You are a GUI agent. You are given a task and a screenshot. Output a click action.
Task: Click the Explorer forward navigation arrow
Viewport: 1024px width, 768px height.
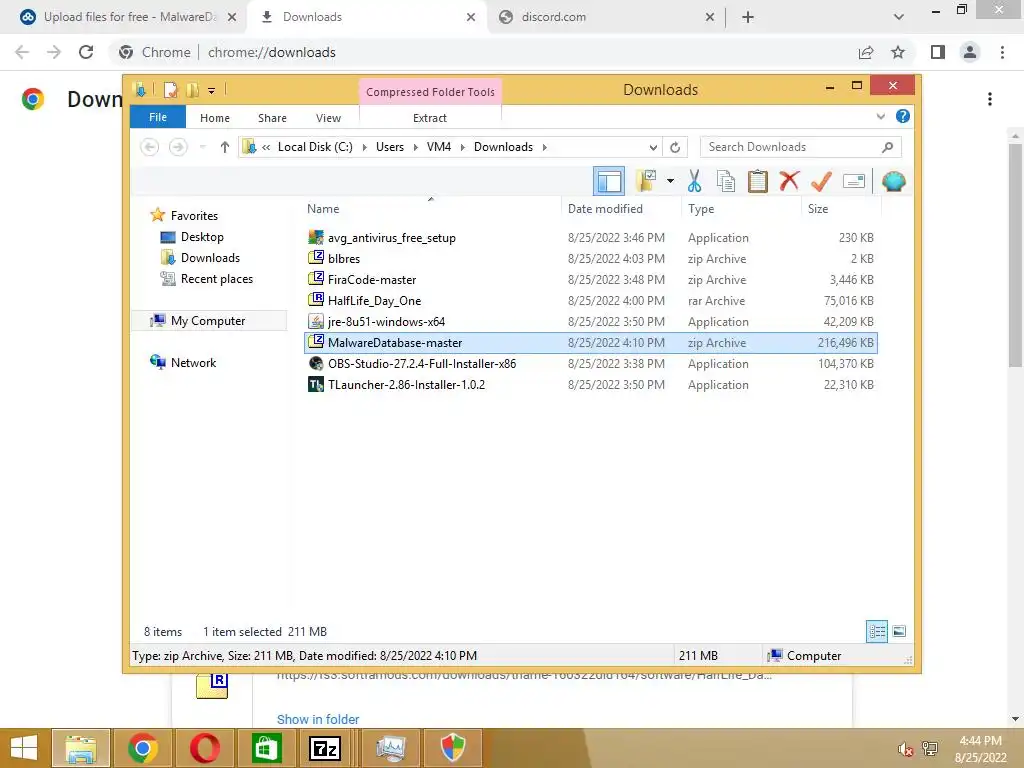coord(178,147)
